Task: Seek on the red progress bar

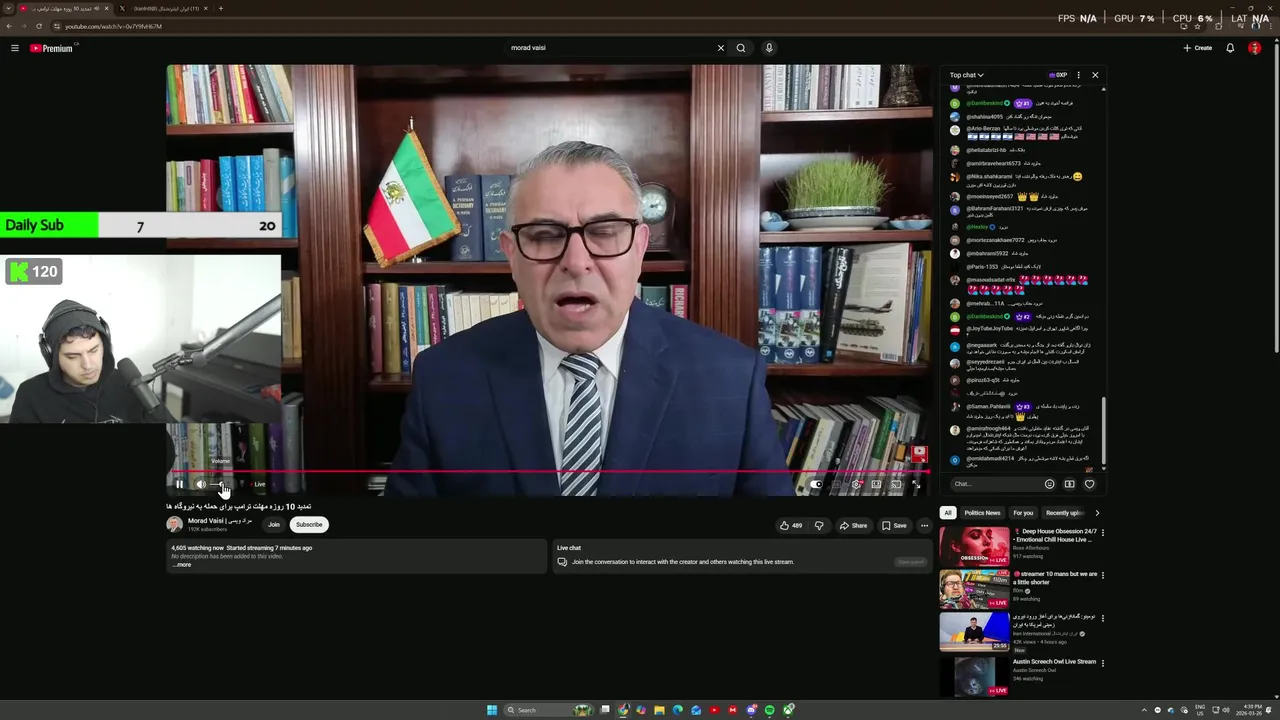Action: tap(550, 471)
